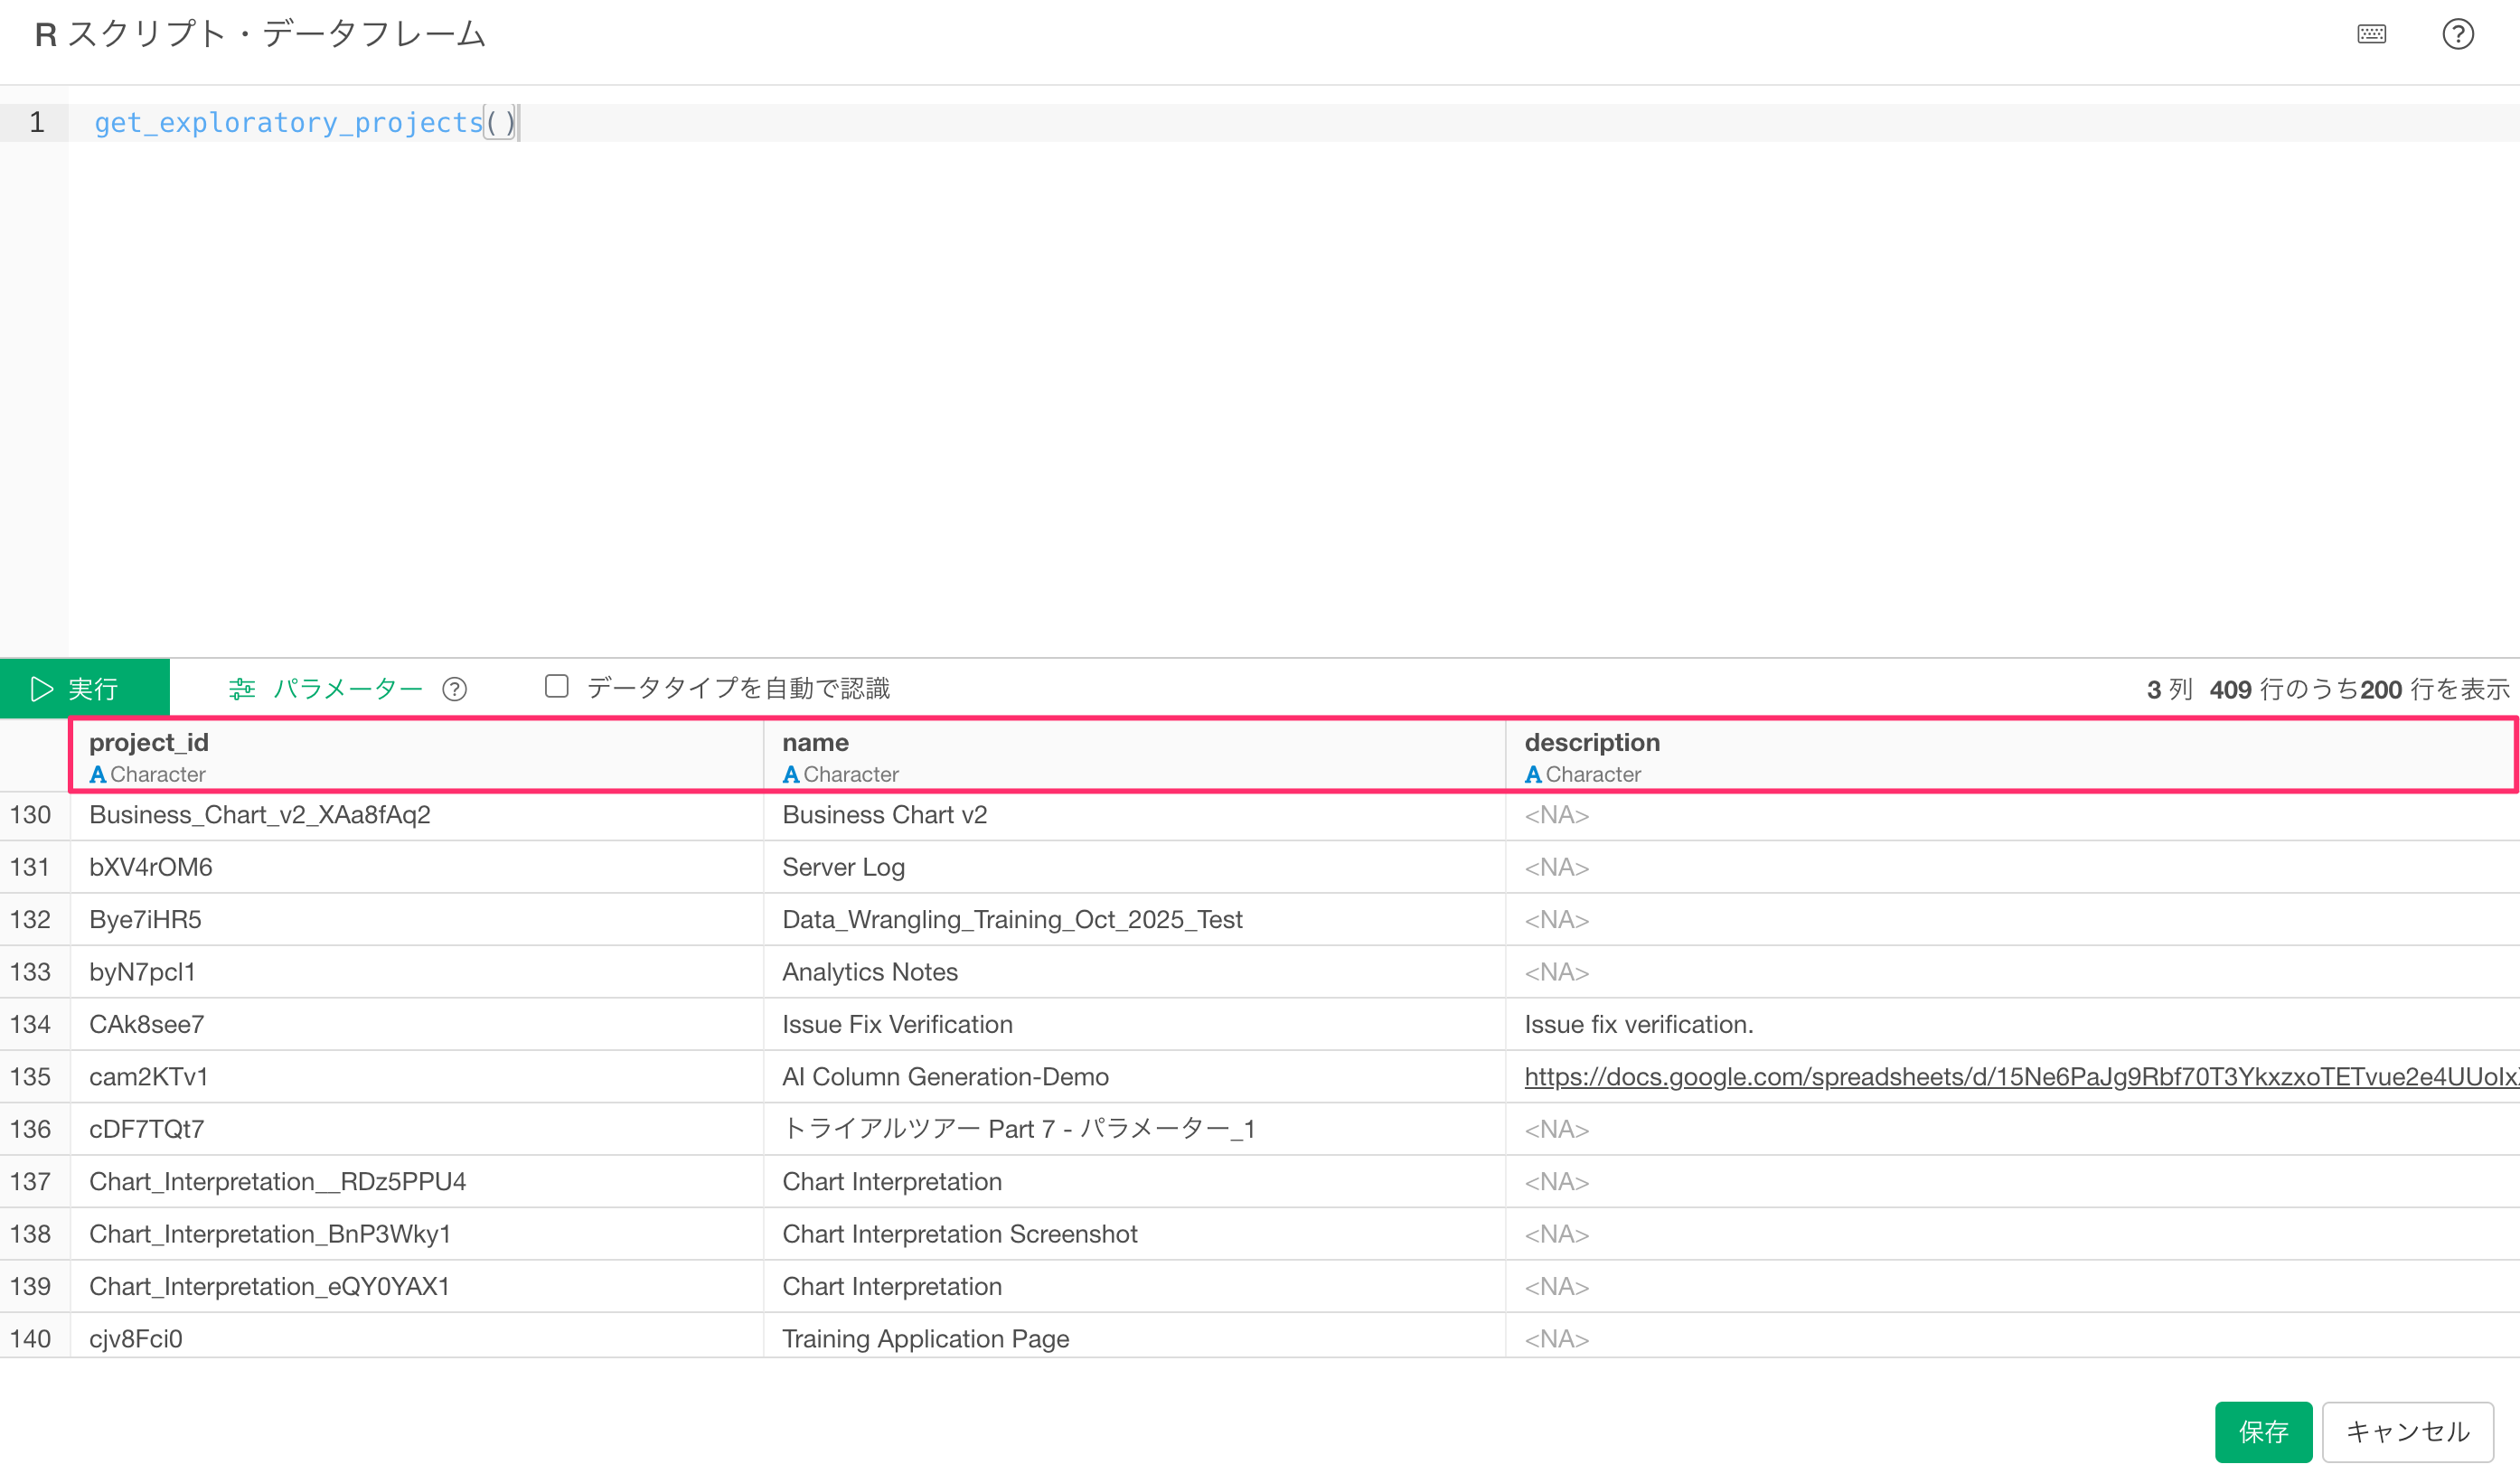Click the Server Log name cell

843,867
